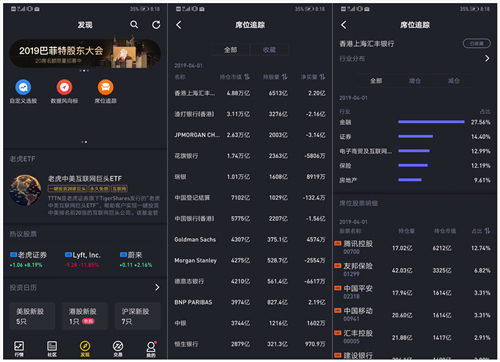The image size is (500, 362).
Task: Open the 花旗银行 seat row
Action: click(250, 156)
